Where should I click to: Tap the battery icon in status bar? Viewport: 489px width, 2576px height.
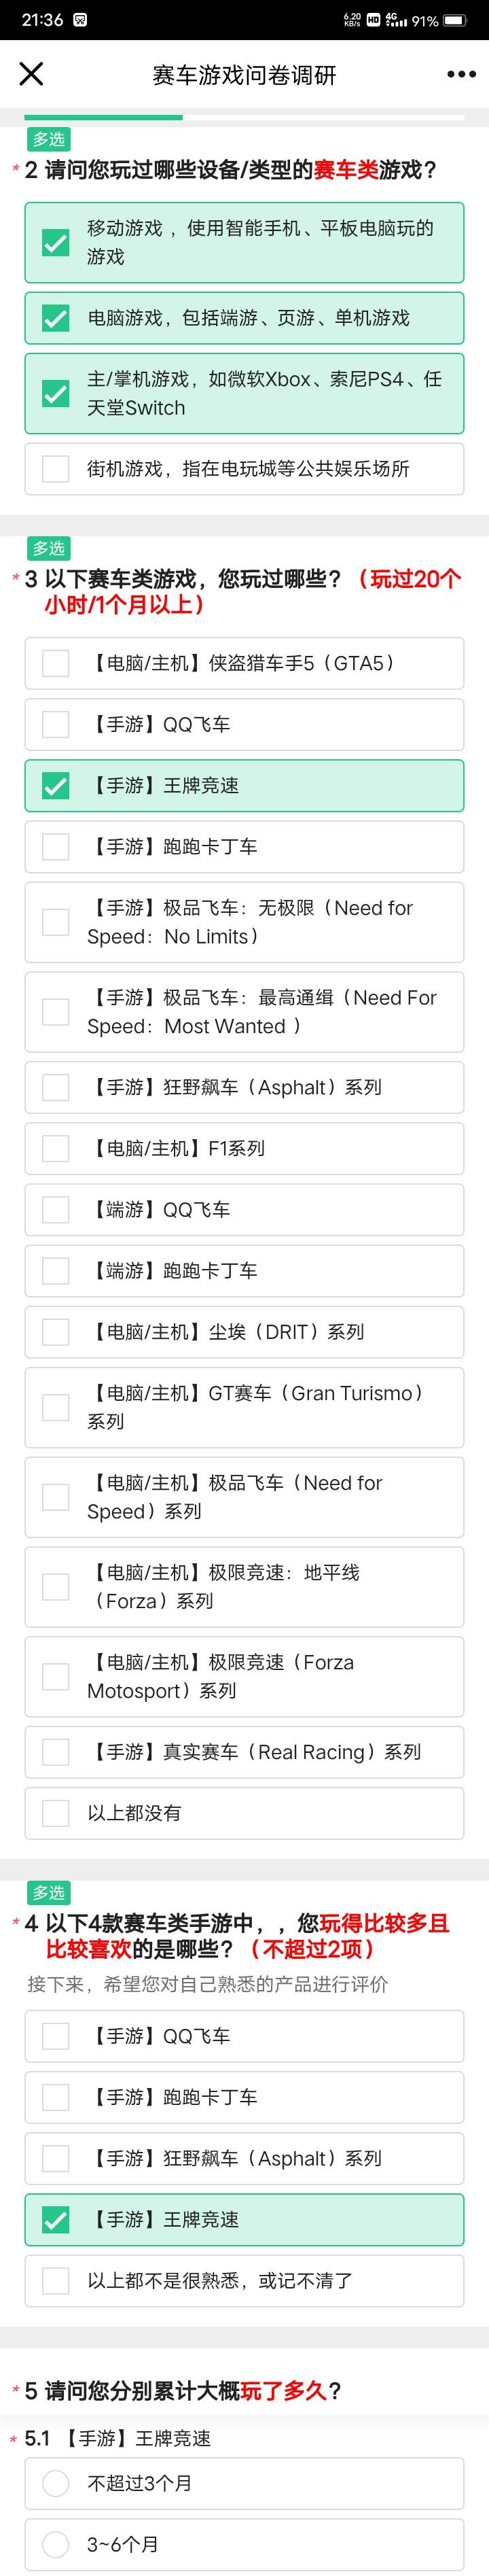pos(456,20)
